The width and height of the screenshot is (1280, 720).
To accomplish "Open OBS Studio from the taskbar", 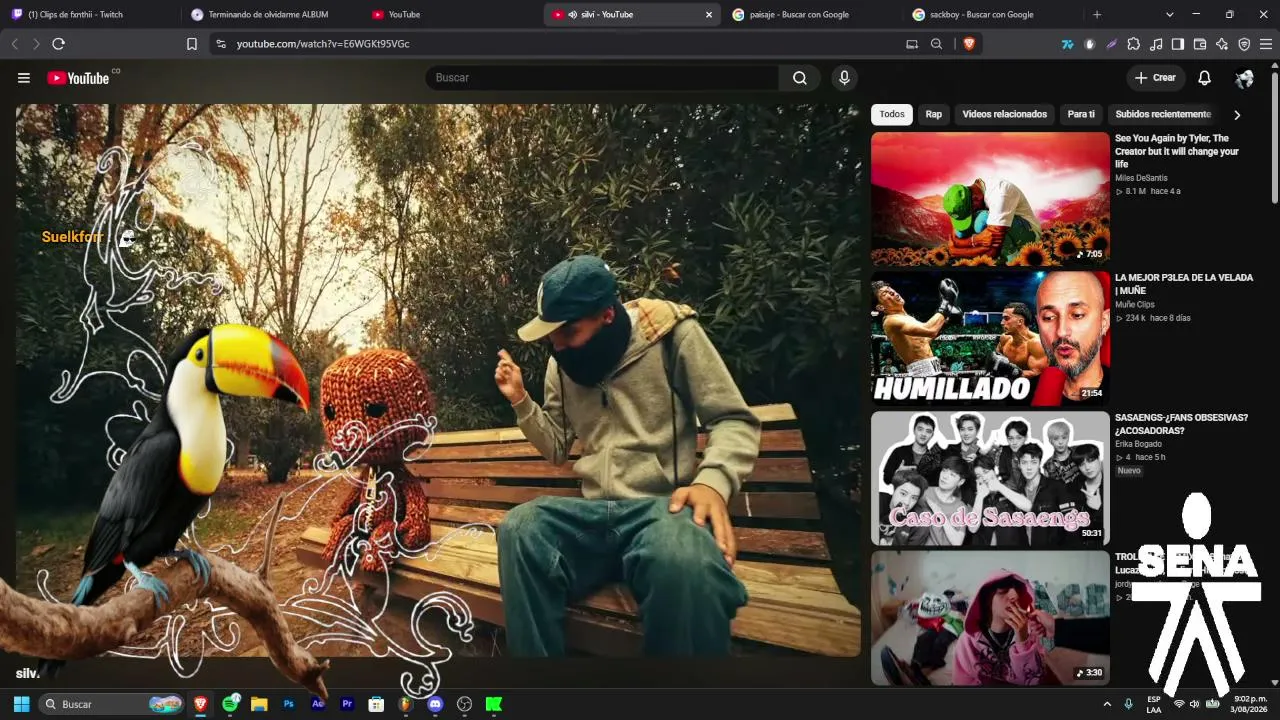I will (x=464, y=704).
